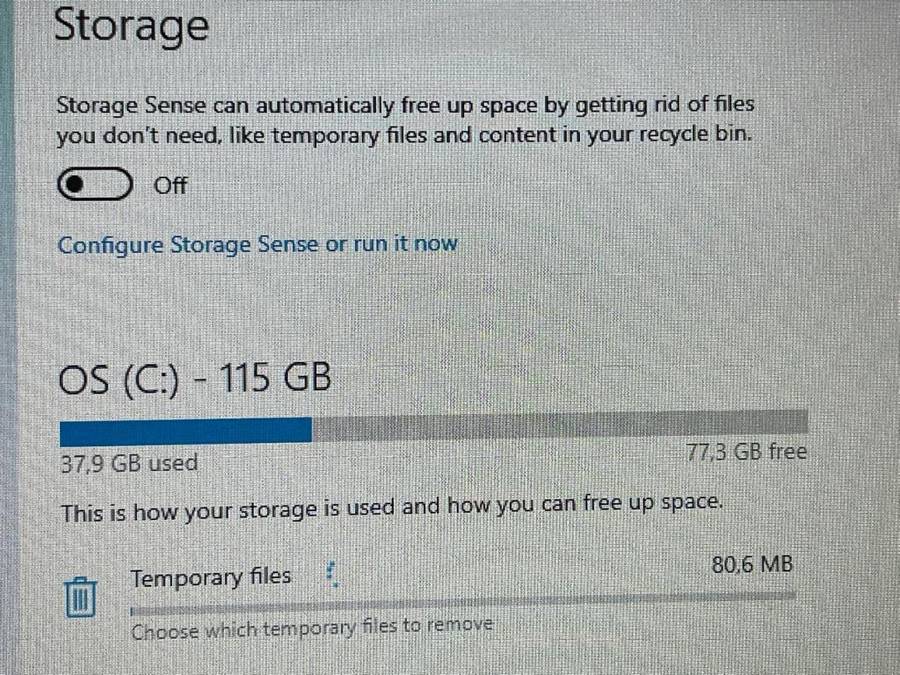
Task: Select Choose which temporary files to remove
Action: (312, 628)
